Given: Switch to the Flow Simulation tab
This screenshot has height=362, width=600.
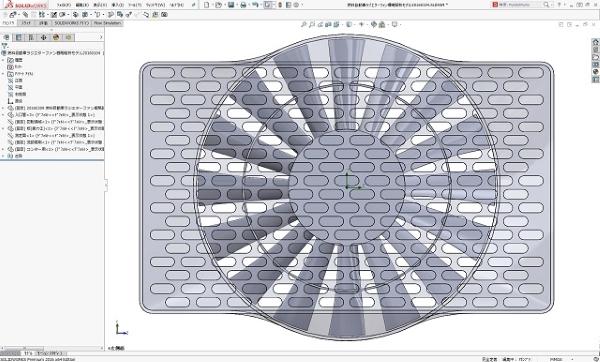Looking at the screenshot, I should point(107,23).
